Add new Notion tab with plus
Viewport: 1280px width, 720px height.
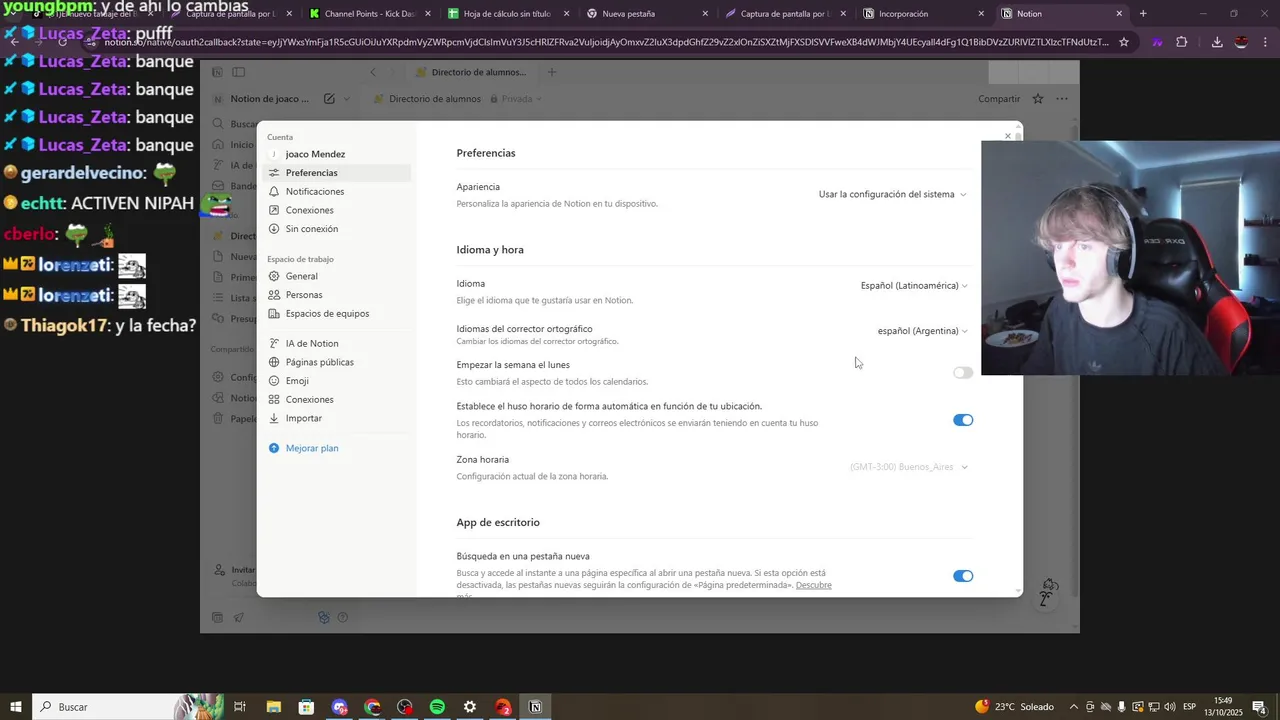pyautogui.click(x=551, y=72)
